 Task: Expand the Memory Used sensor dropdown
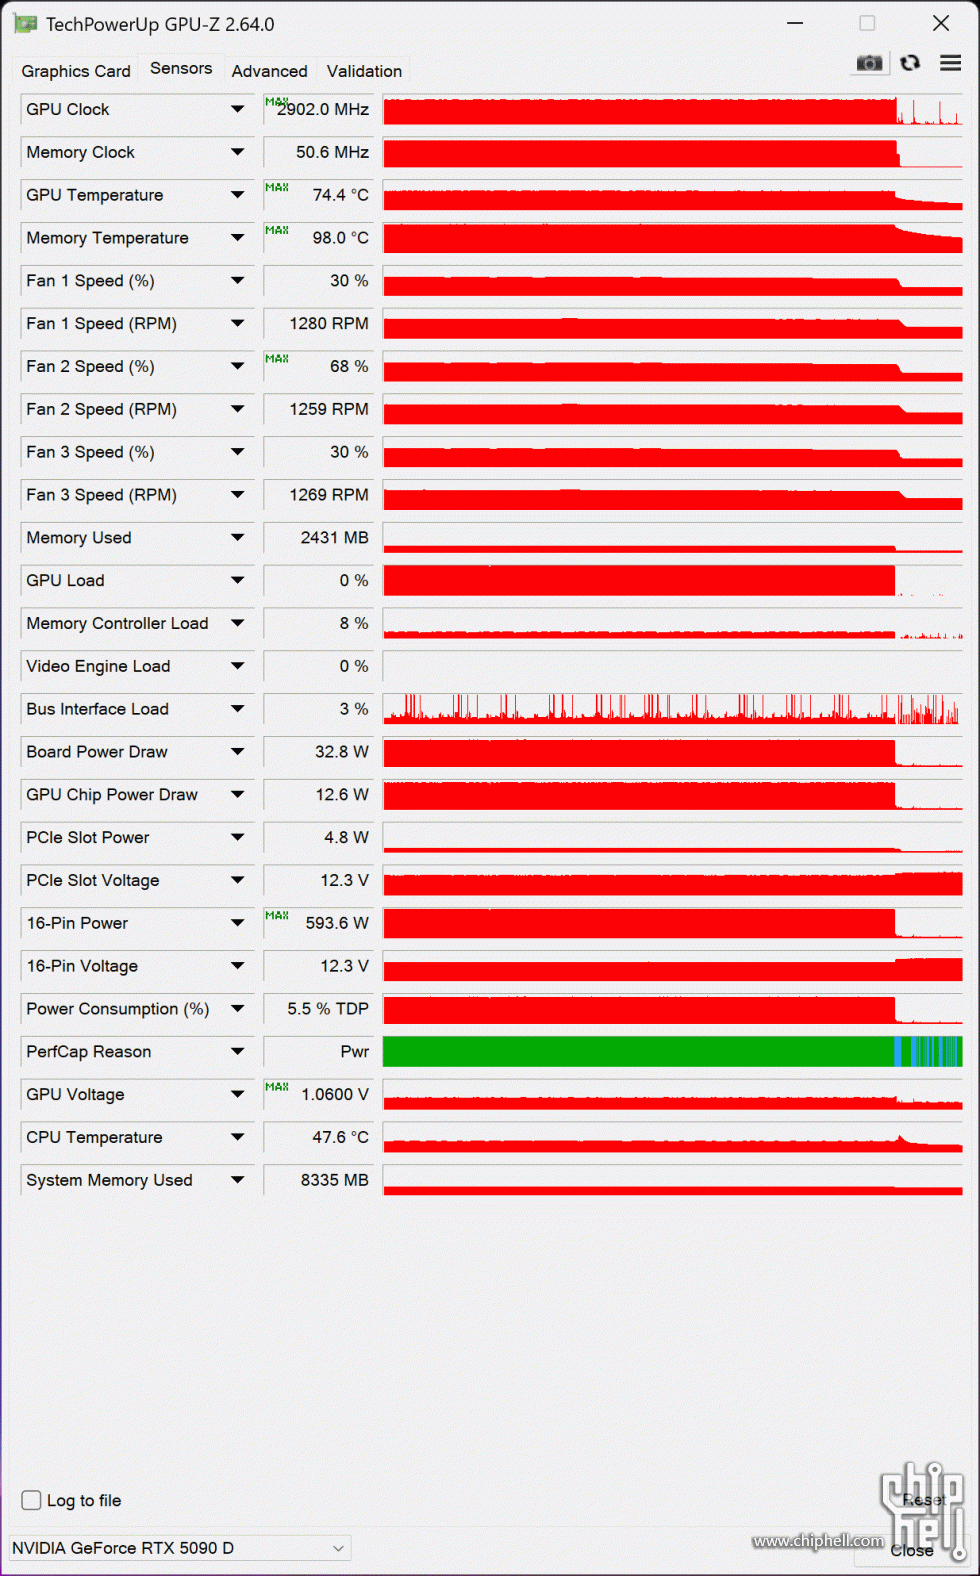[237, 538]
